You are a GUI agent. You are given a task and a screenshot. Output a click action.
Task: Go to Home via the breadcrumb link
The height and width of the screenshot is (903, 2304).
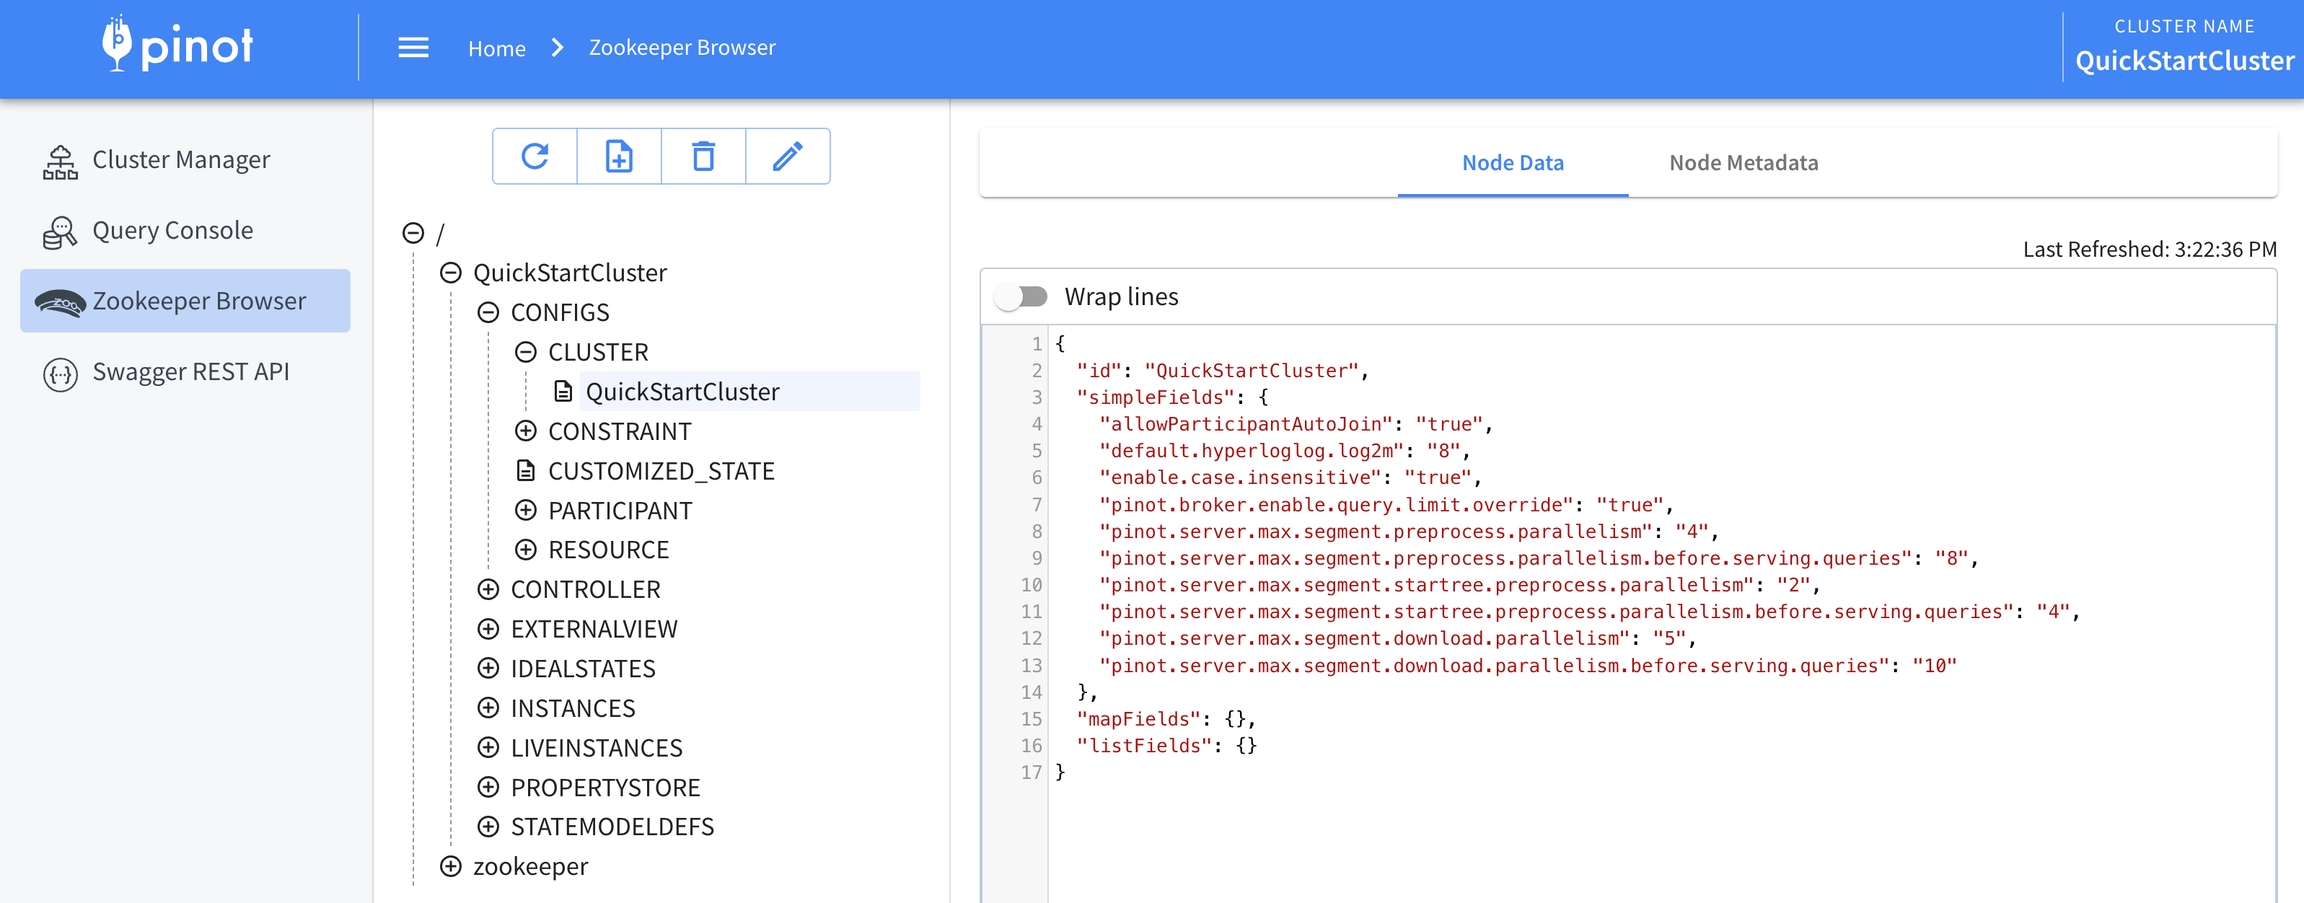497,48
